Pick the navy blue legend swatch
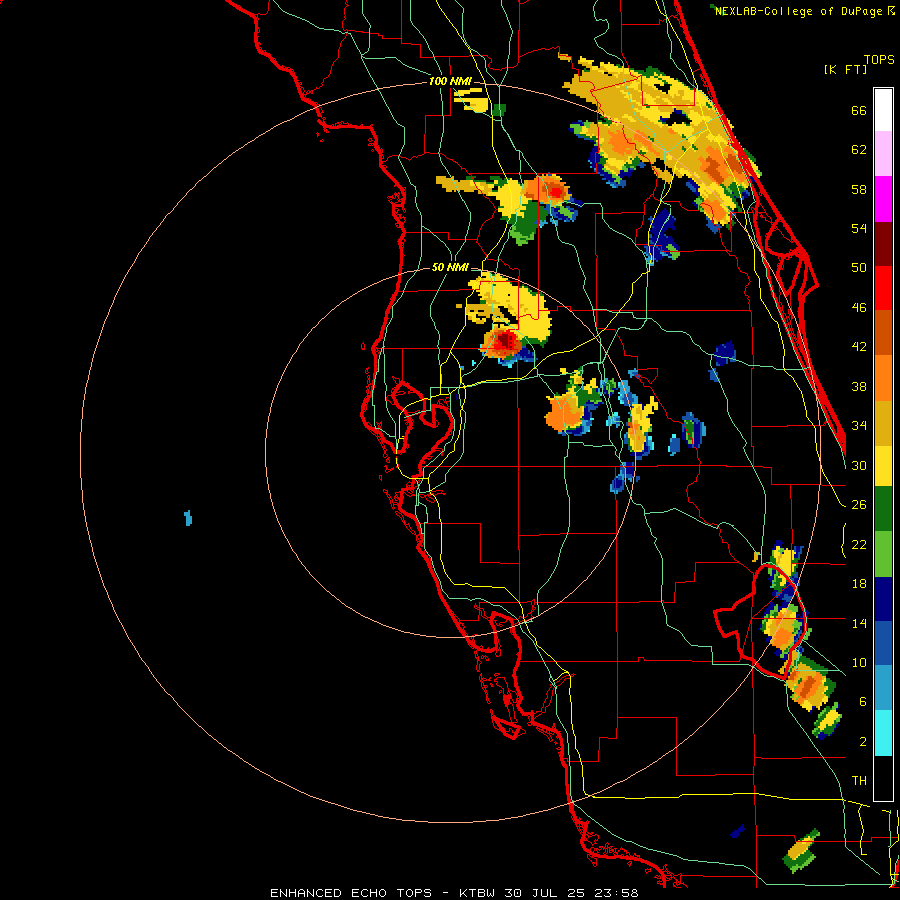This screenshot has height=900, width=900. pyautogui.click(x=883, y=599)
